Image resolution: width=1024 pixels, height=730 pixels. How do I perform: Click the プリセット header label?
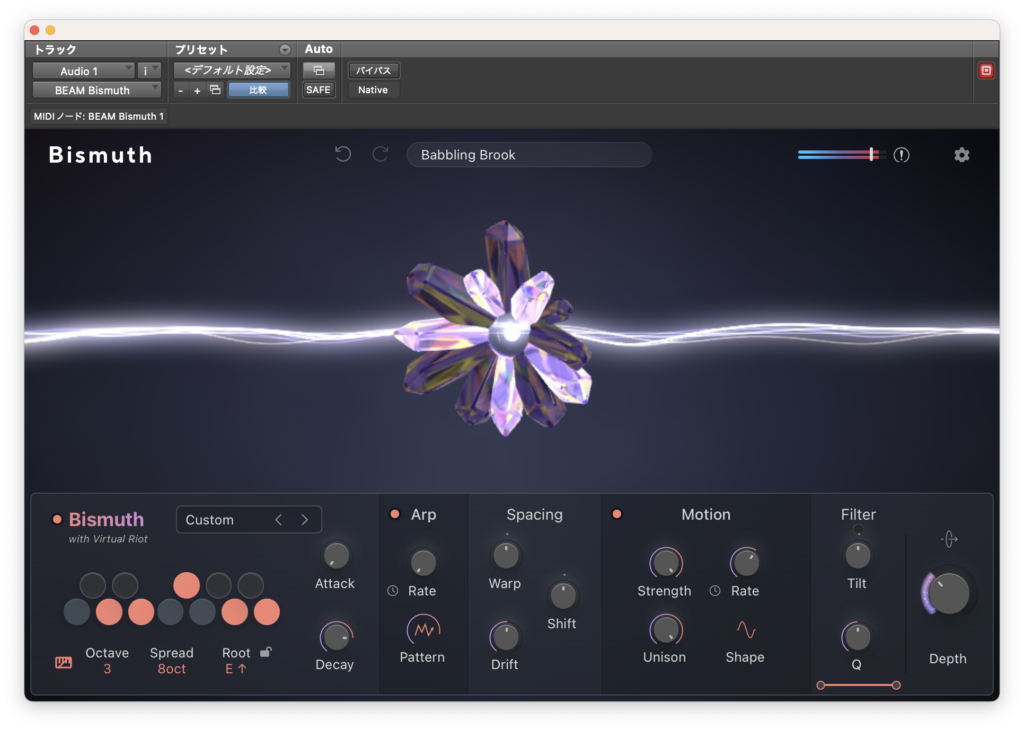pyautogui.click(x=201, y=50)
